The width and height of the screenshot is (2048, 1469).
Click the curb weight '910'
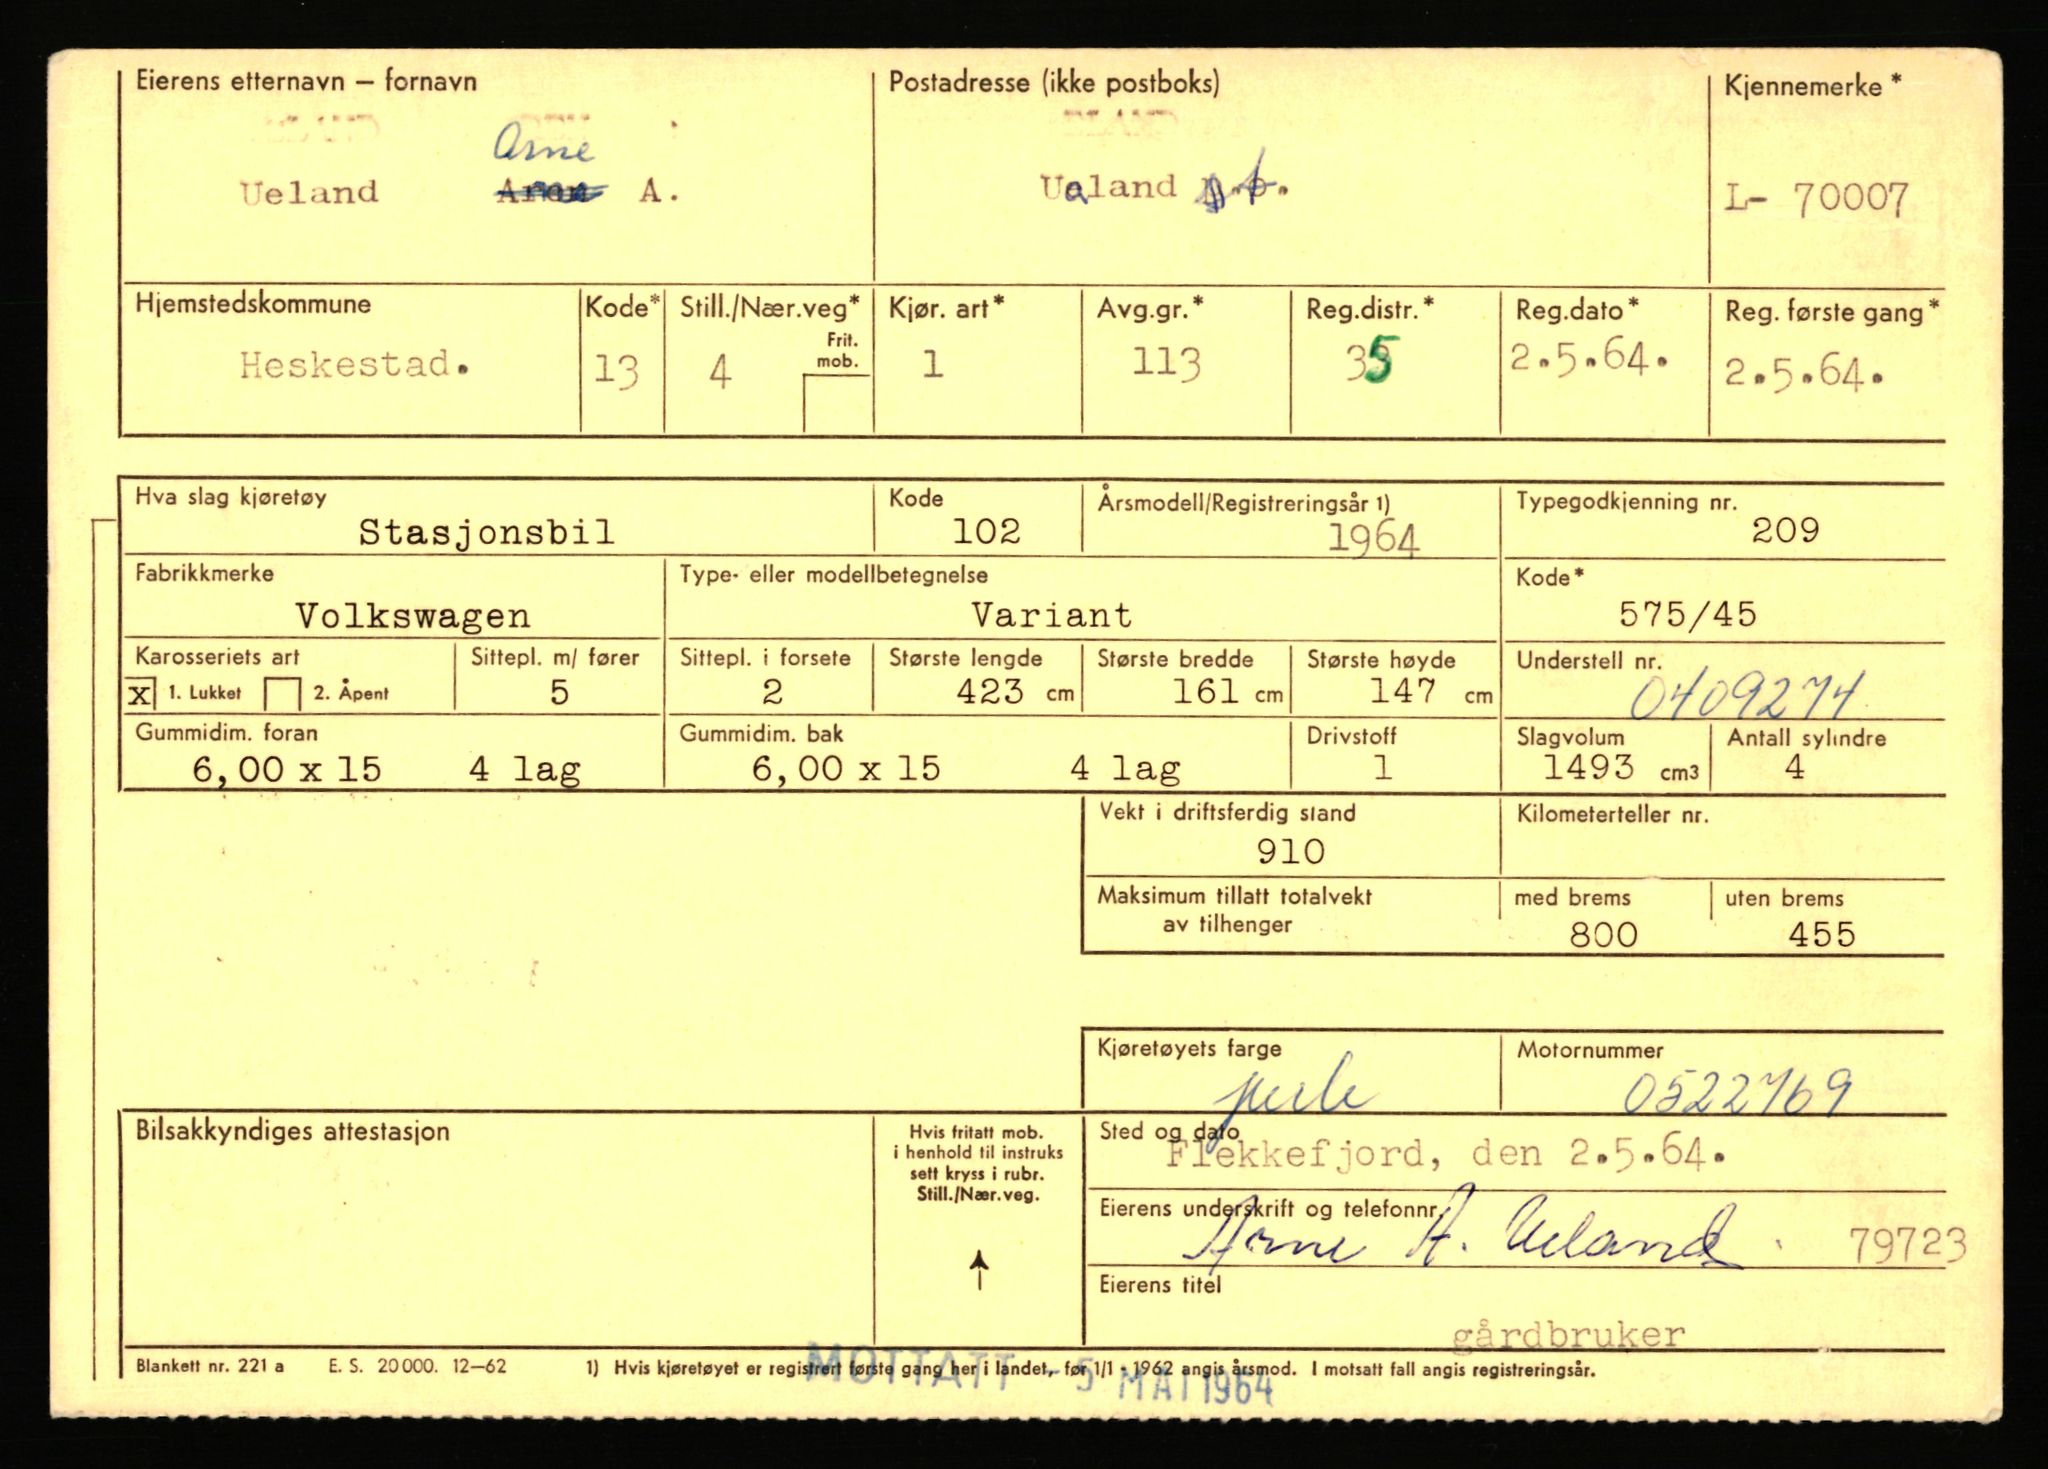pyautogui.click(x=1291, y=851)
